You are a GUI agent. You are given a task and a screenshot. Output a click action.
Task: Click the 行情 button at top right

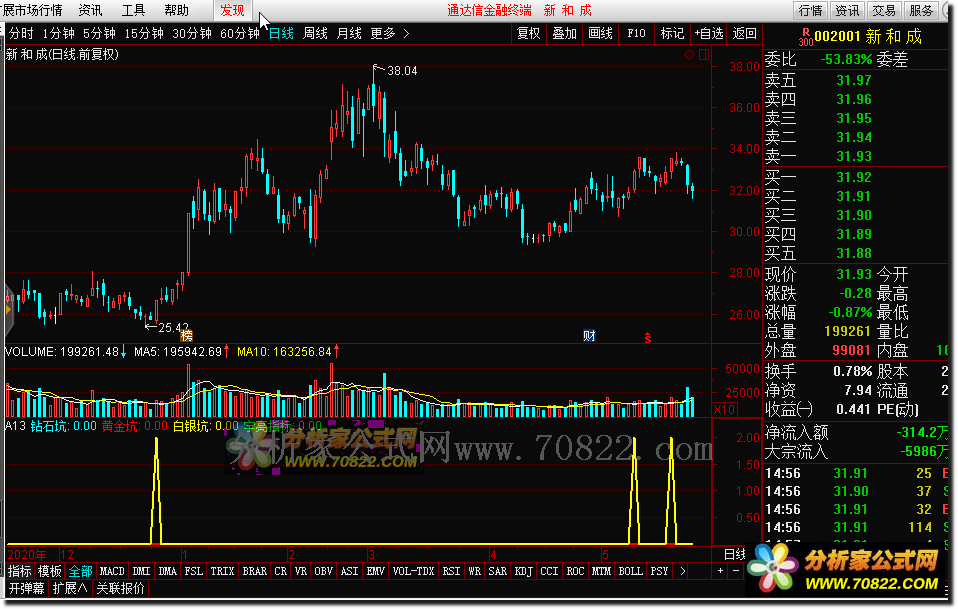click(810, 10)
